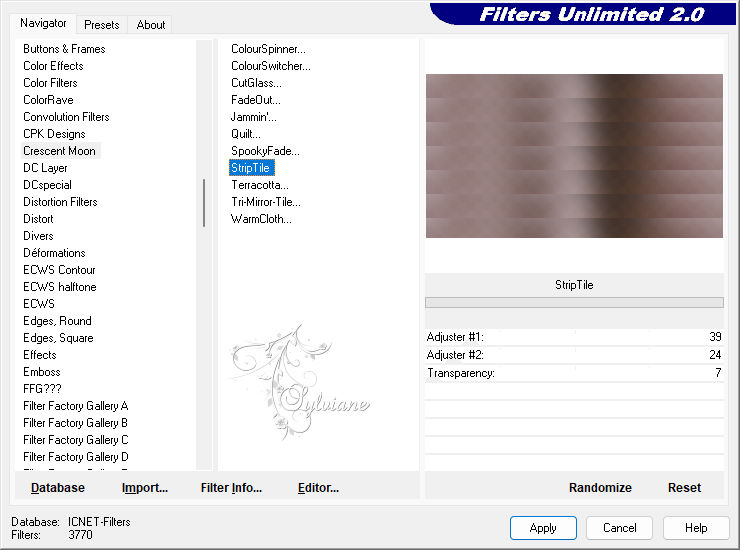This screenshot has height=550, width=740.
Task: Select Color Filters category
Action: [50, 83]
